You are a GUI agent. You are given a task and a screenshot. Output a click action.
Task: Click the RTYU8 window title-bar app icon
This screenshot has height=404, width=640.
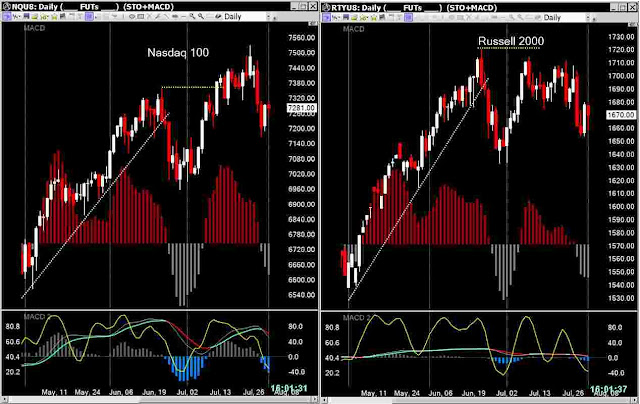pos(327,8)
